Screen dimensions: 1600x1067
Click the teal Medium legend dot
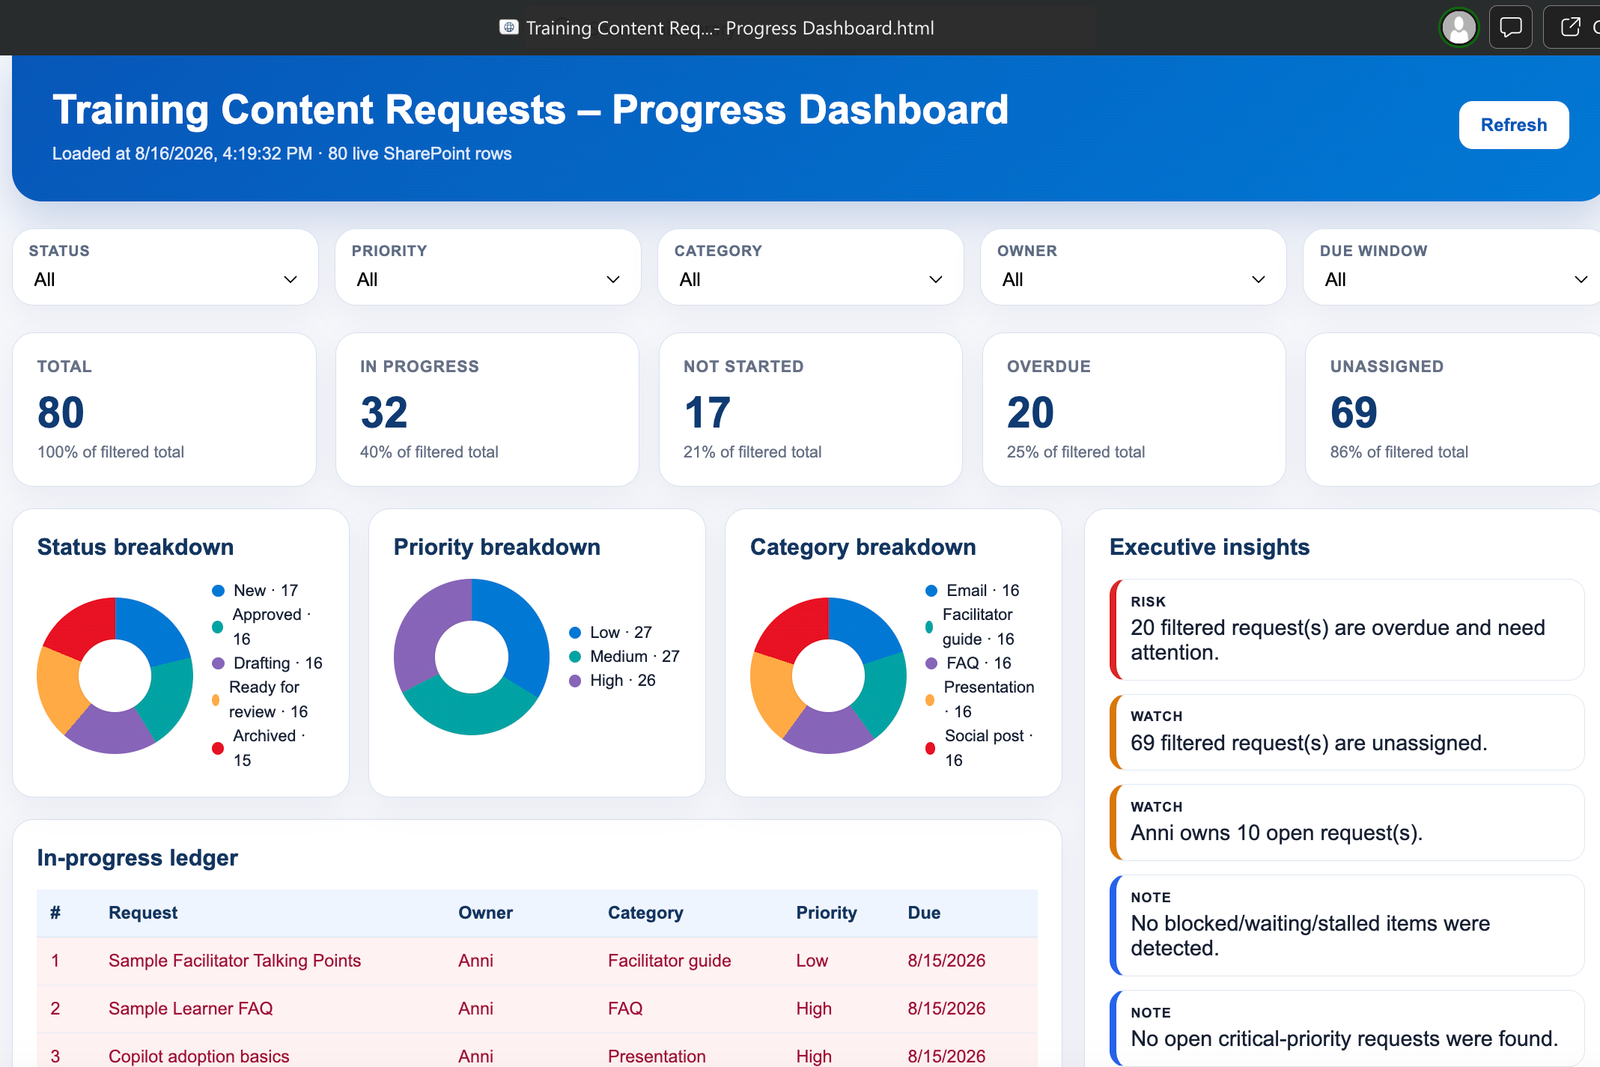pyautogui.click(x=575, y=657)
